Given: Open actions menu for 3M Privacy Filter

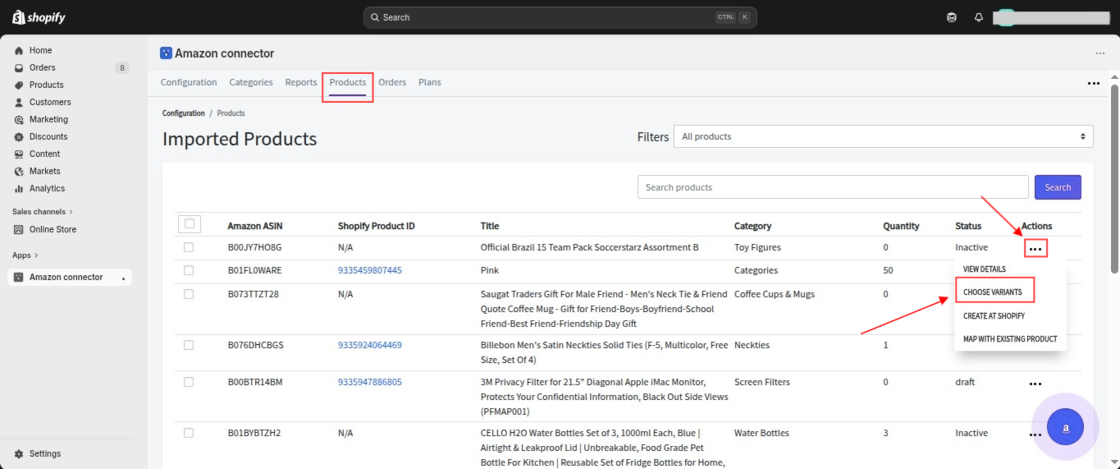Looking at the screenshot, I should (x=1036, y=384).
